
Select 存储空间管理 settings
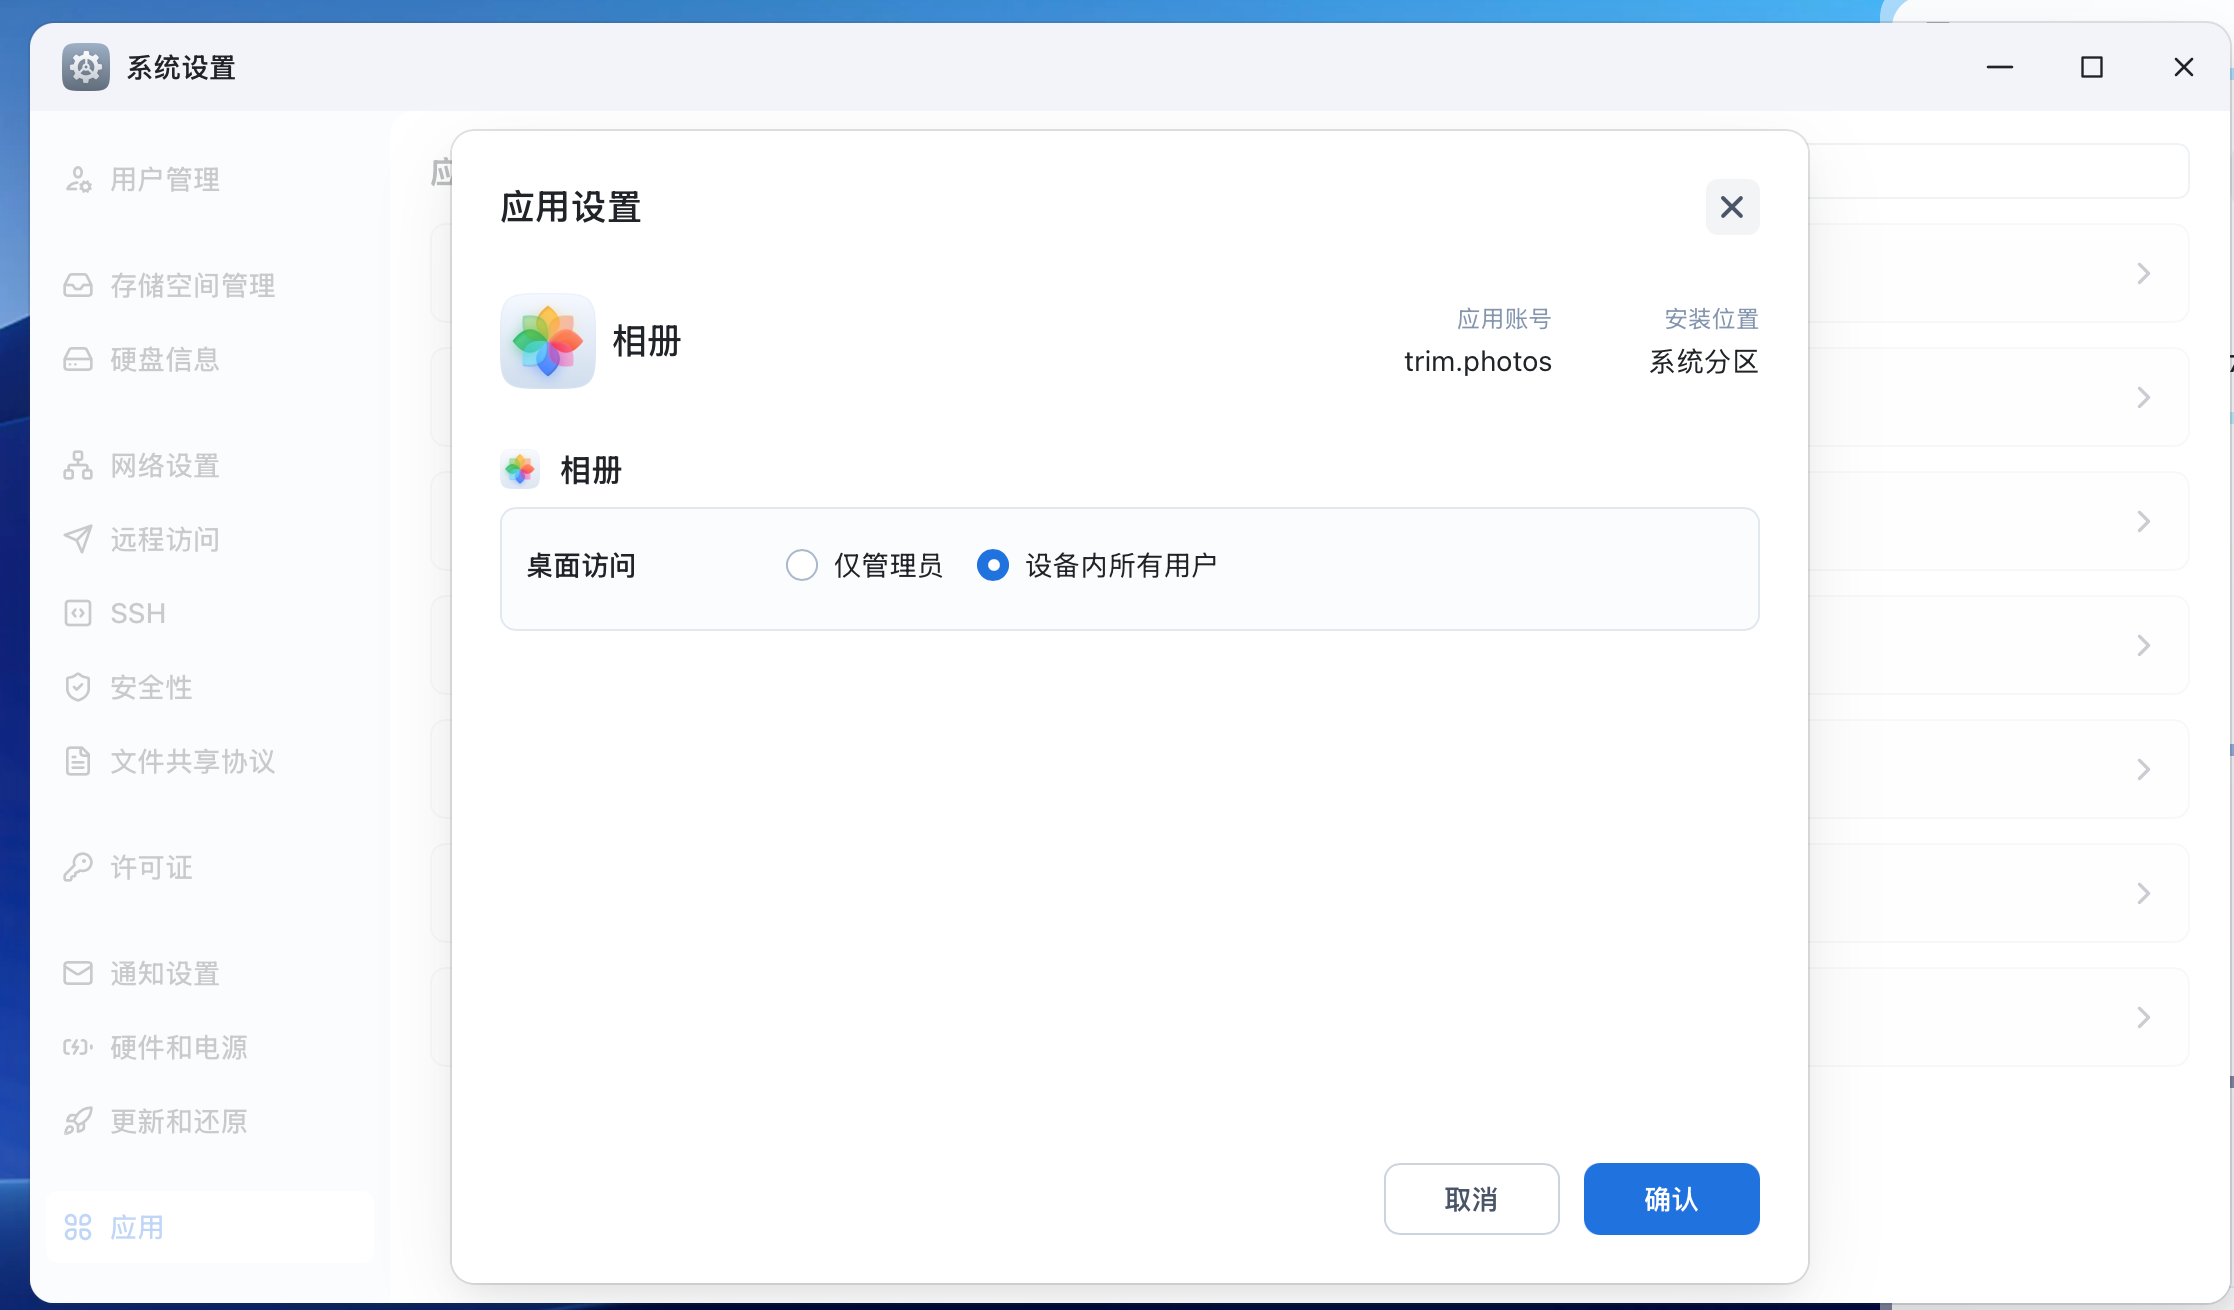pos(192,285)
